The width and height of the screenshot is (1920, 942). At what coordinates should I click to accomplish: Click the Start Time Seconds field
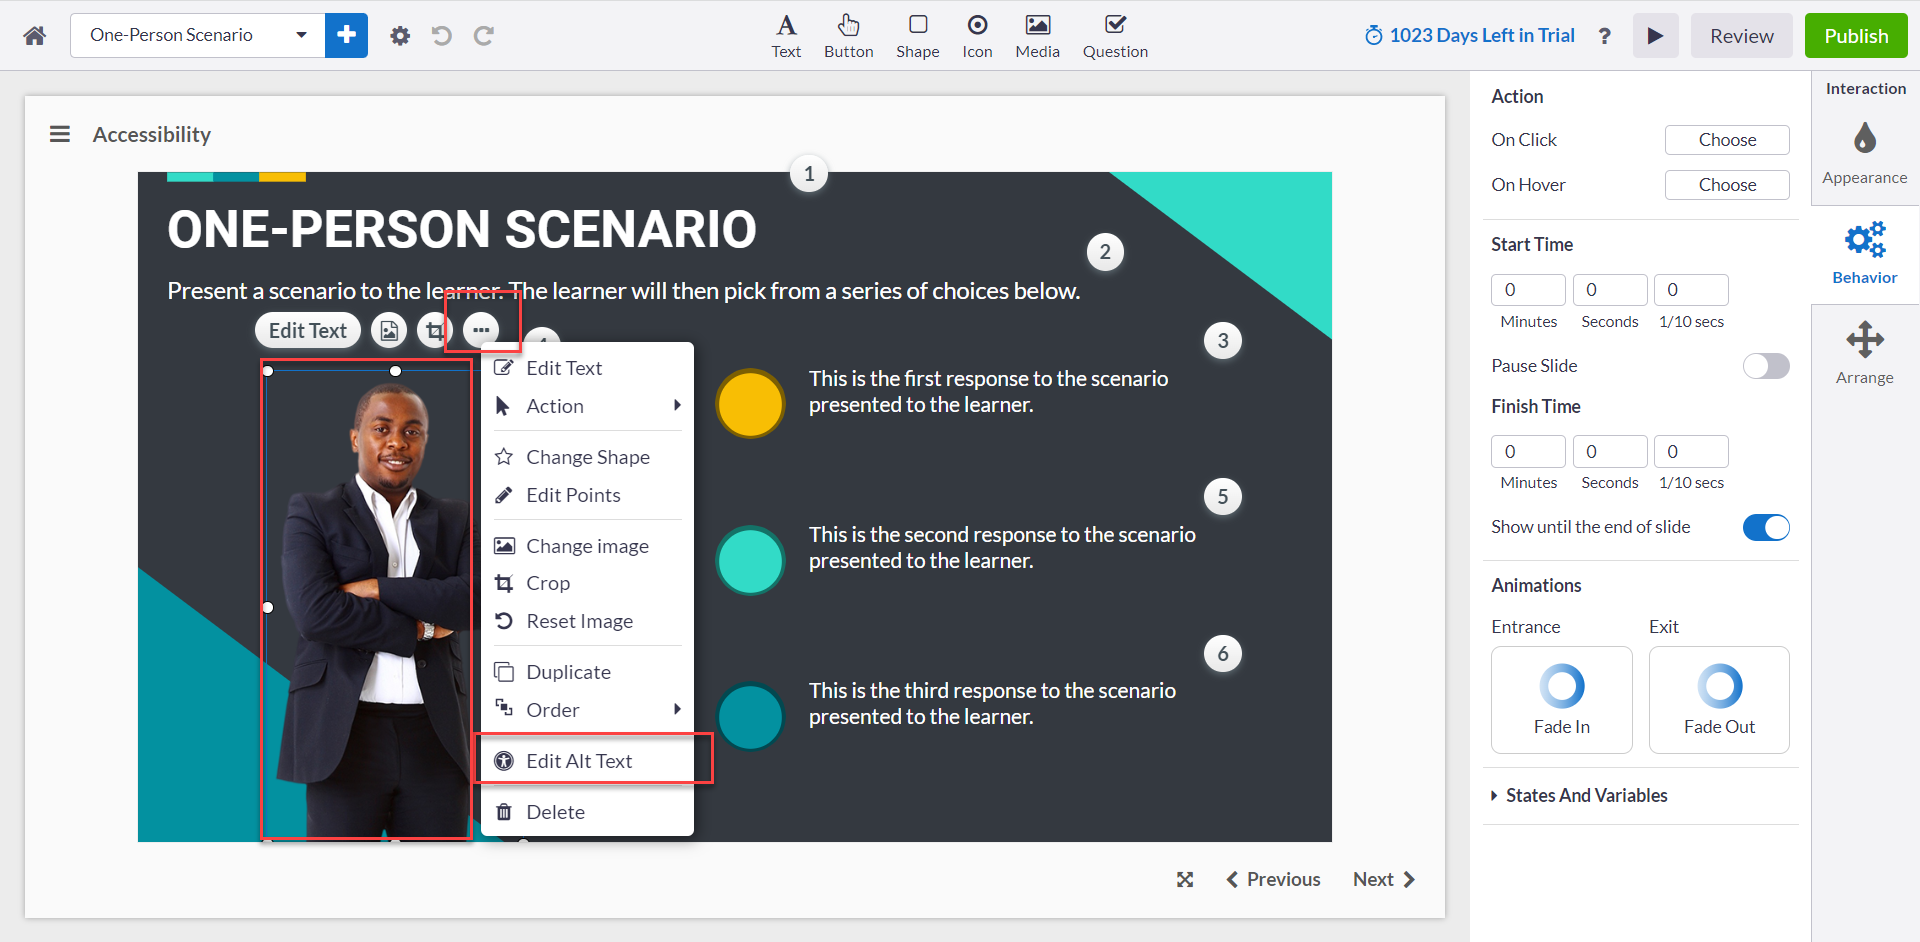(1610, 290)
